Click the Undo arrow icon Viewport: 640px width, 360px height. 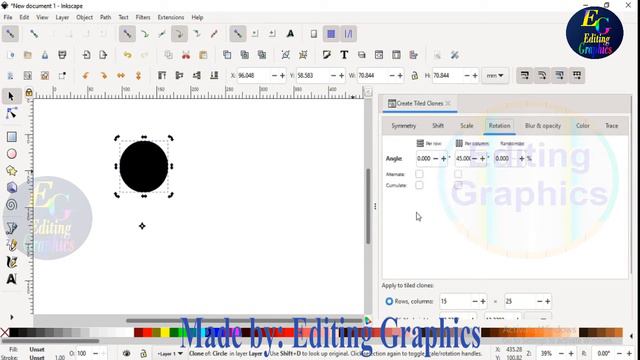click(127, 55)
